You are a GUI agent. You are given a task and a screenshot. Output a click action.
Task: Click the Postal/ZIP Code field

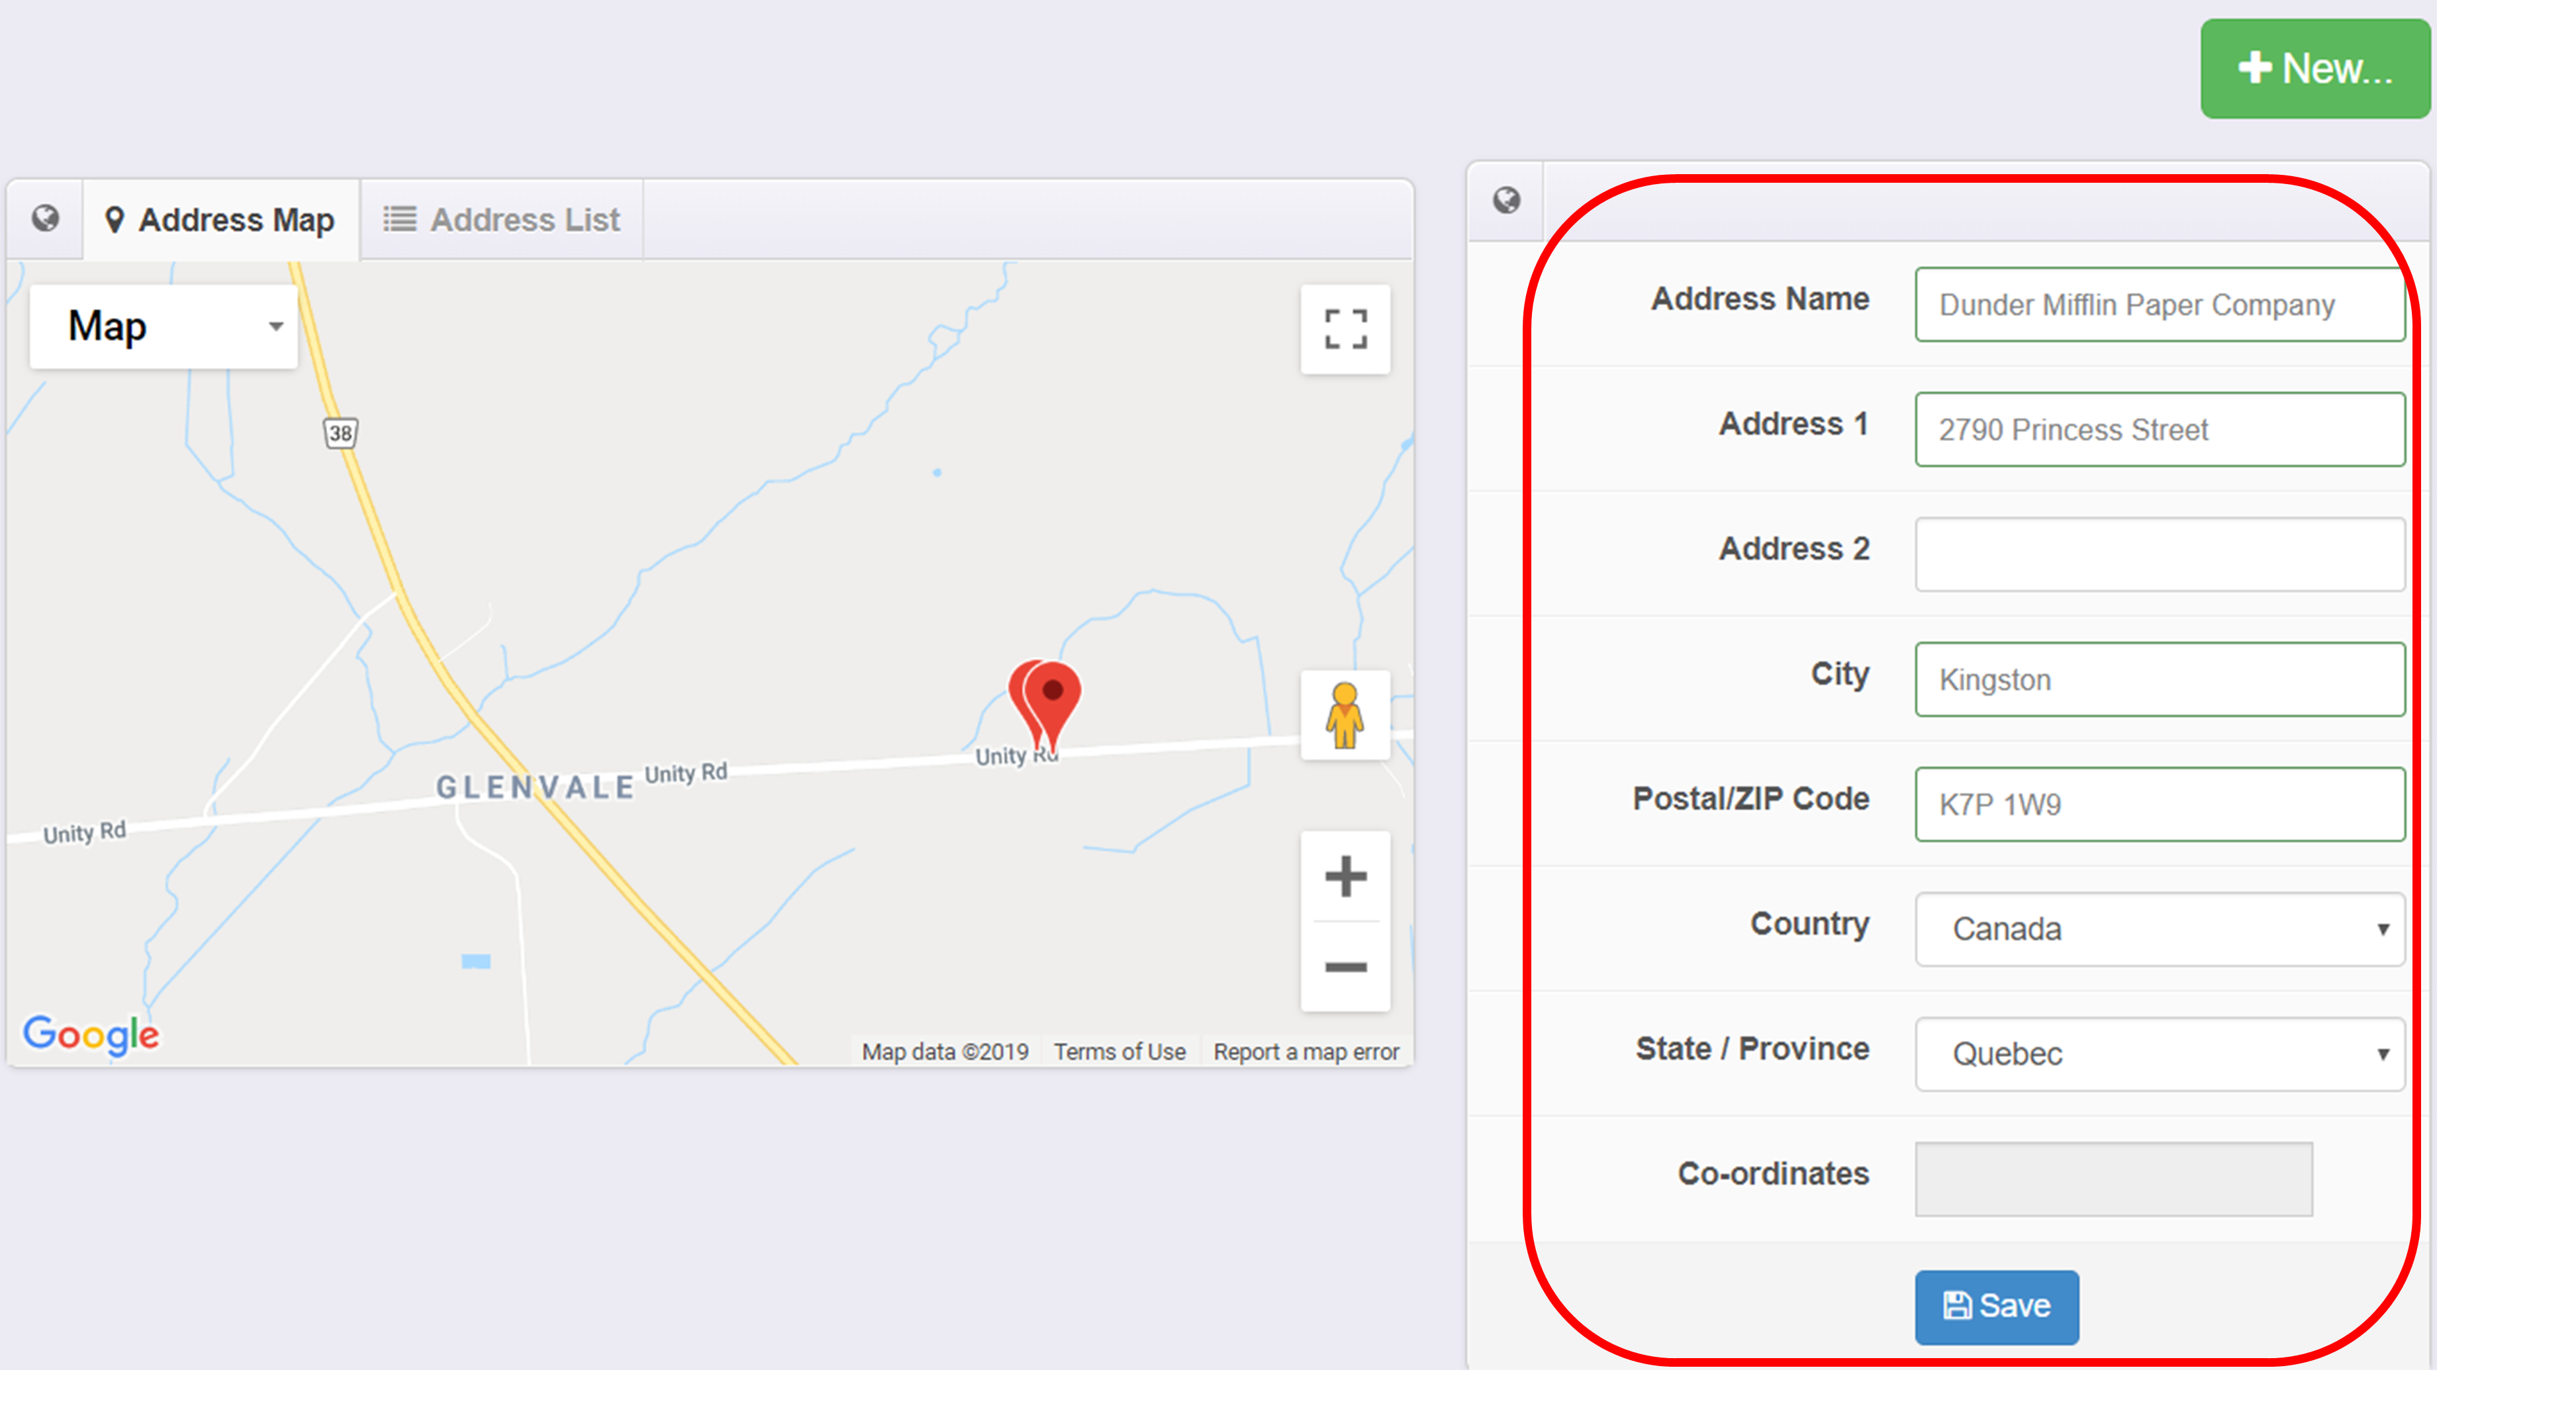(x=2159, y=804)
